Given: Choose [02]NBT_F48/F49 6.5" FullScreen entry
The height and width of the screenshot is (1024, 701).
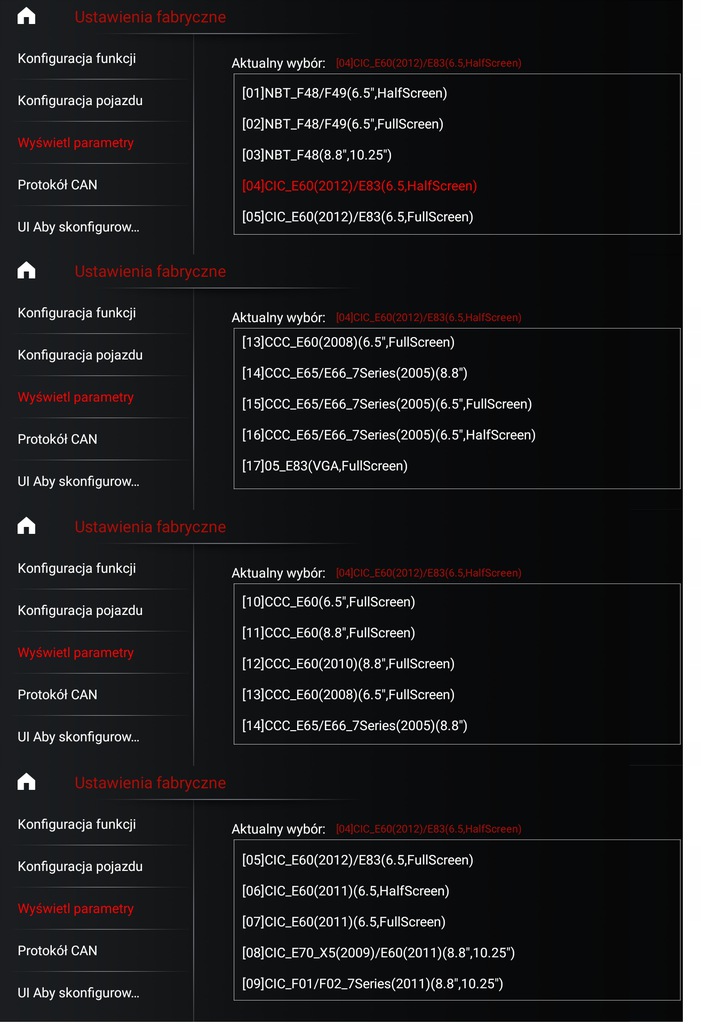Looking at the screenshot, I should (x=342, y=124).
